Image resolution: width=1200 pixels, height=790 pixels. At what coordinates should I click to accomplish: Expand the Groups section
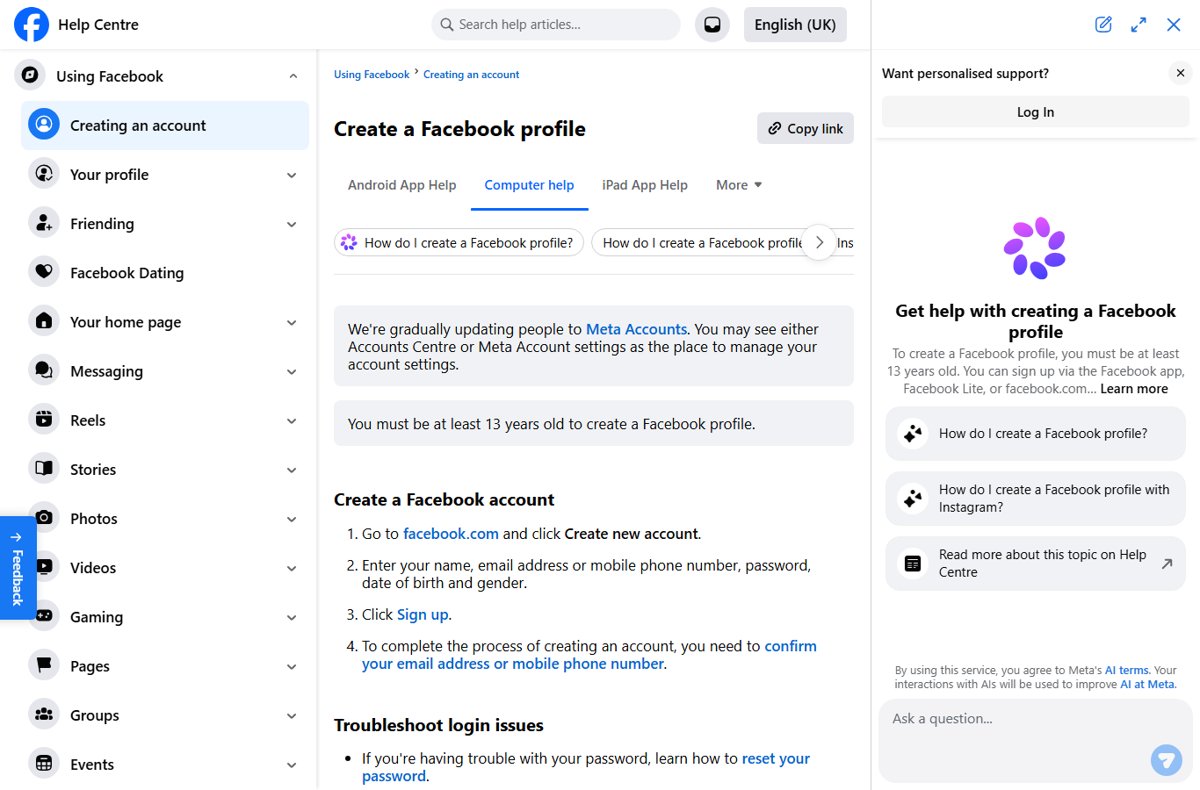point(291,716)
